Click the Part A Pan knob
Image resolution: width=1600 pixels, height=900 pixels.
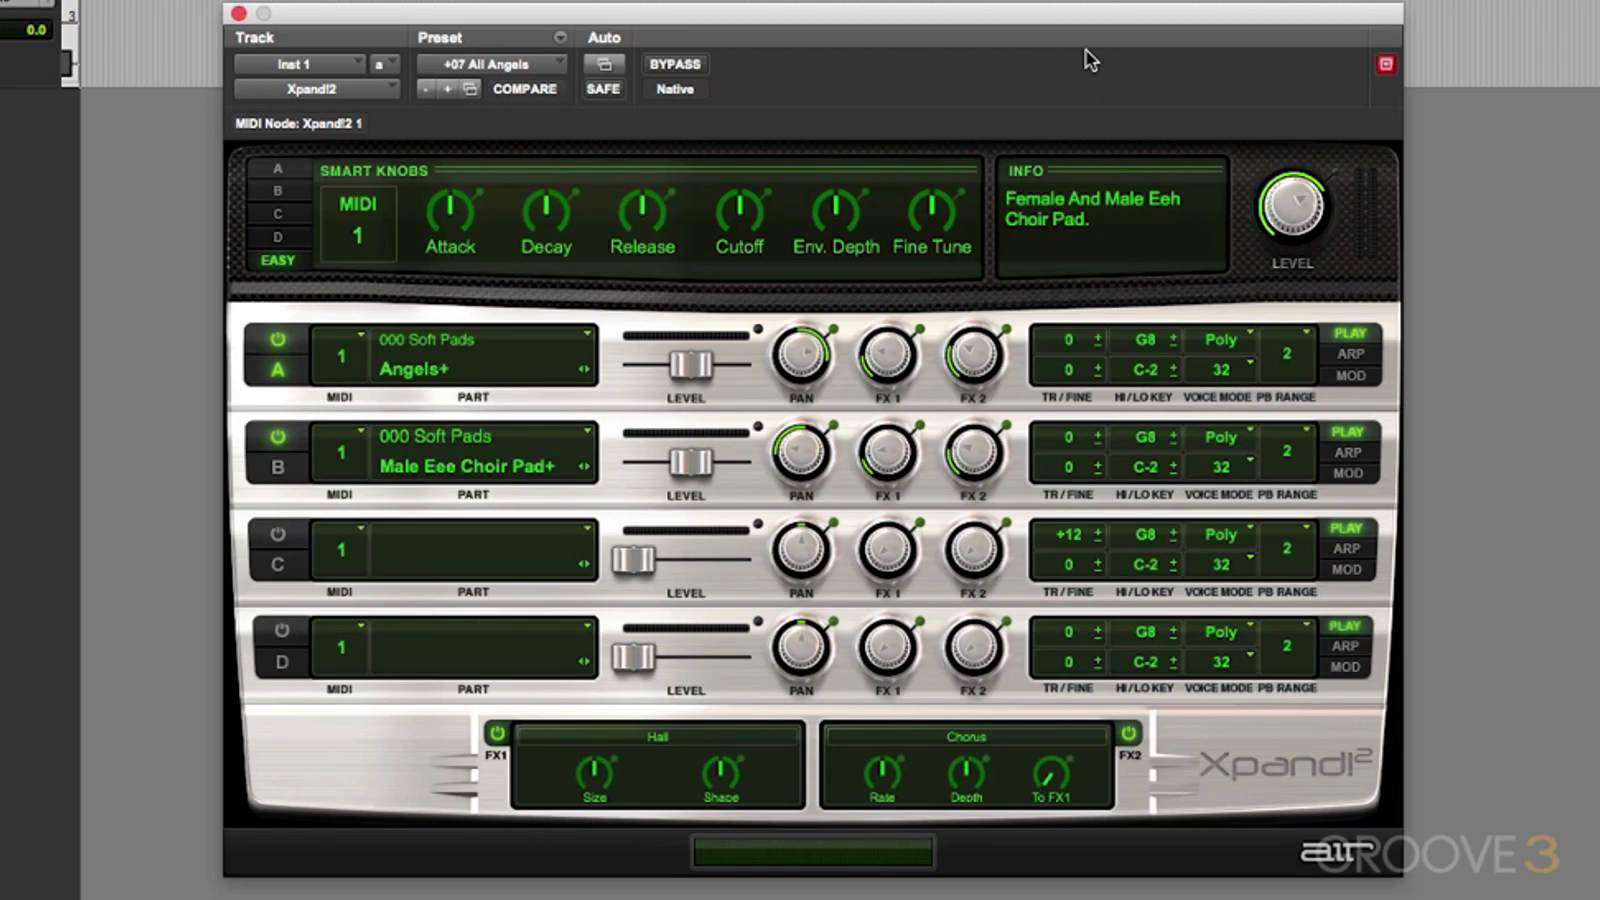click(801, 355)
